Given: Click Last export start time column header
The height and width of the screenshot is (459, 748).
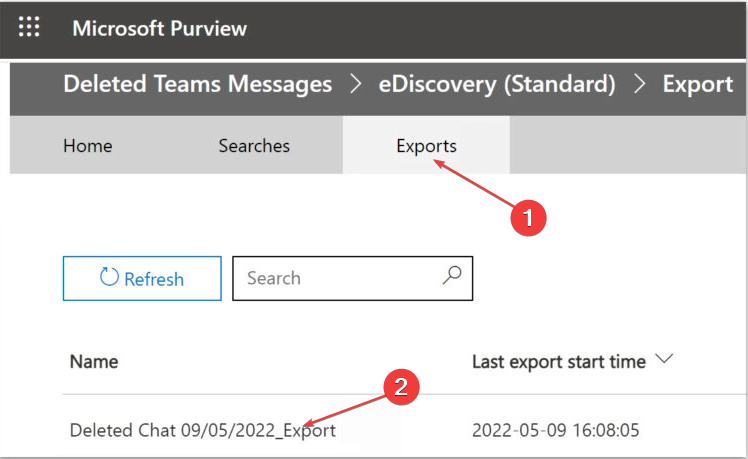Looking at the screenshot, I should tap(558, 362).
